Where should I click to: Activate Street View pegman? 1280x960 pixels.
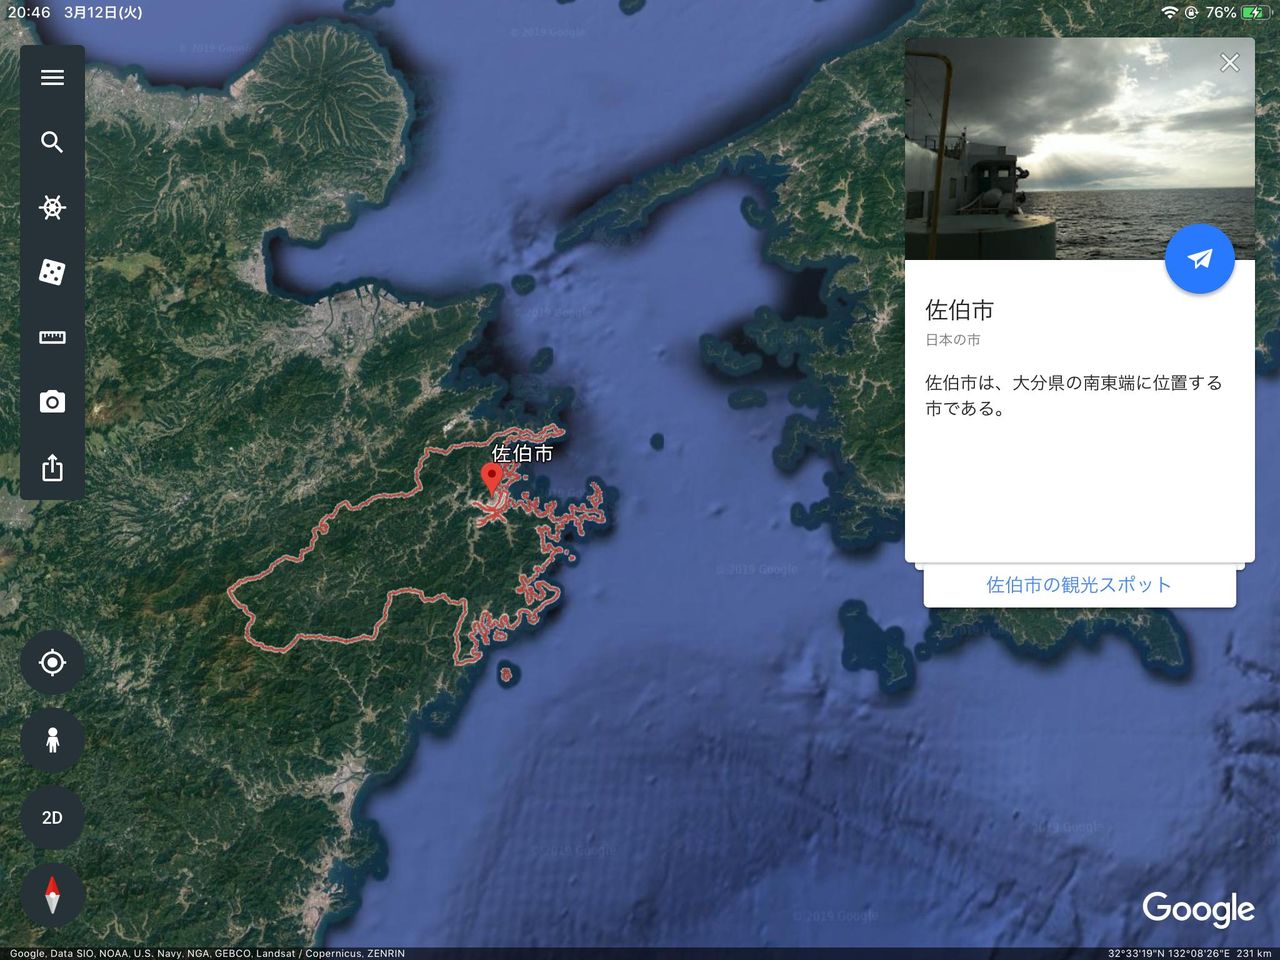coord(52,740)
